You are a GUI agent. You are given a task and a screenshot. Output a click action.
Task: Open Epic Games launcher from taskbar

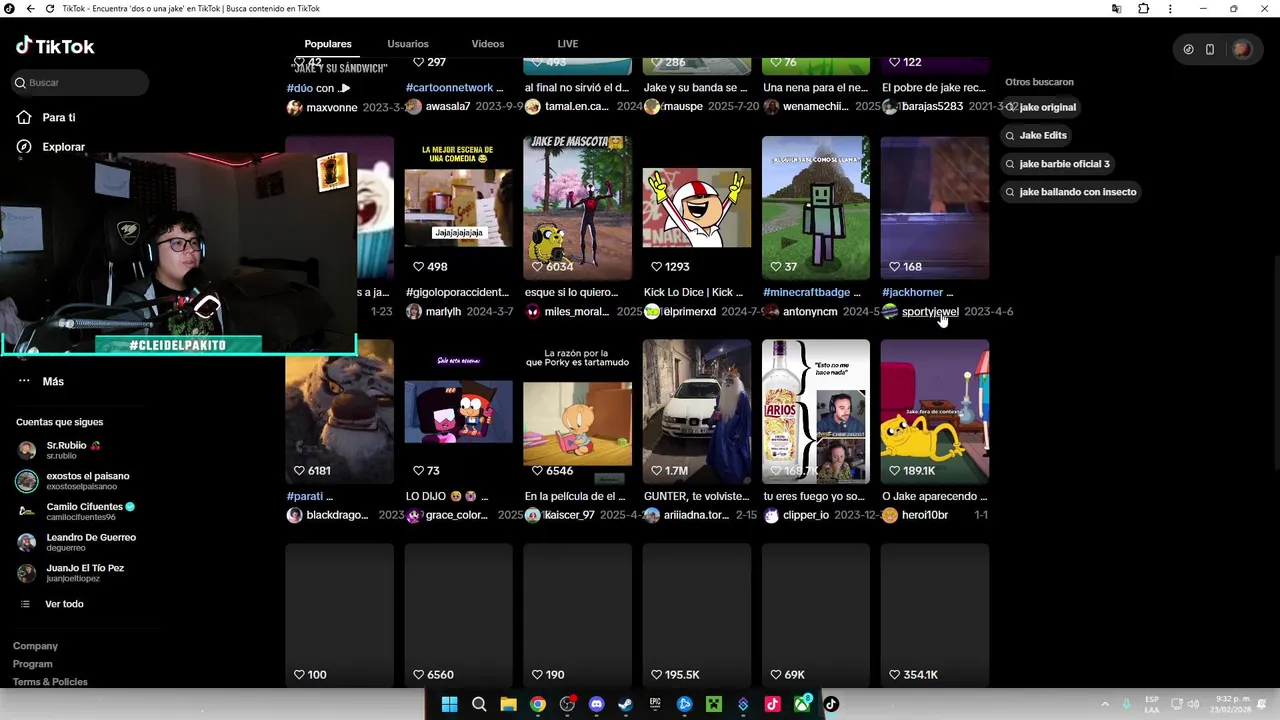[655, 704]
